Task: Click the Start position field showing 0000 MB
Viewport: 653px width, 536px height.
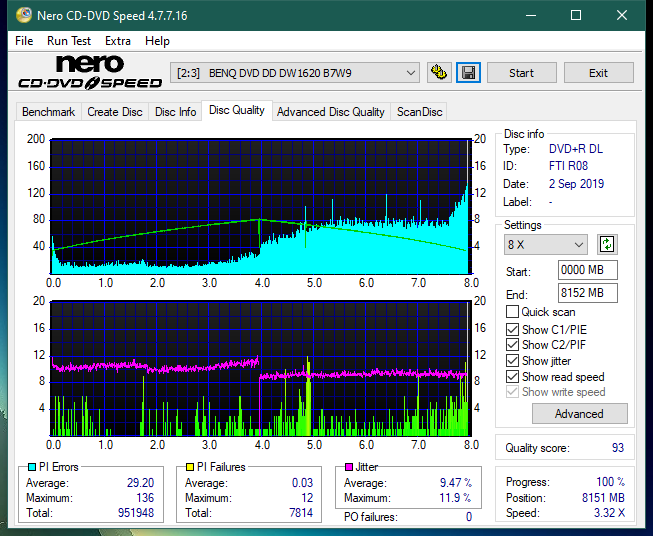Action: click(x=587, y=270)
